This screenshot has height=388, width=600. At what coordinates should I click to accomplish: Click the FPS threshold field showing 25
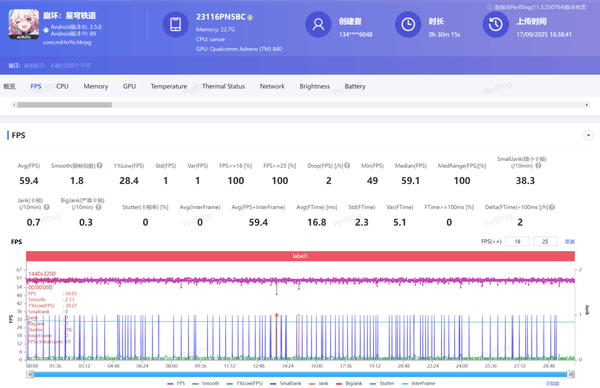545,241
